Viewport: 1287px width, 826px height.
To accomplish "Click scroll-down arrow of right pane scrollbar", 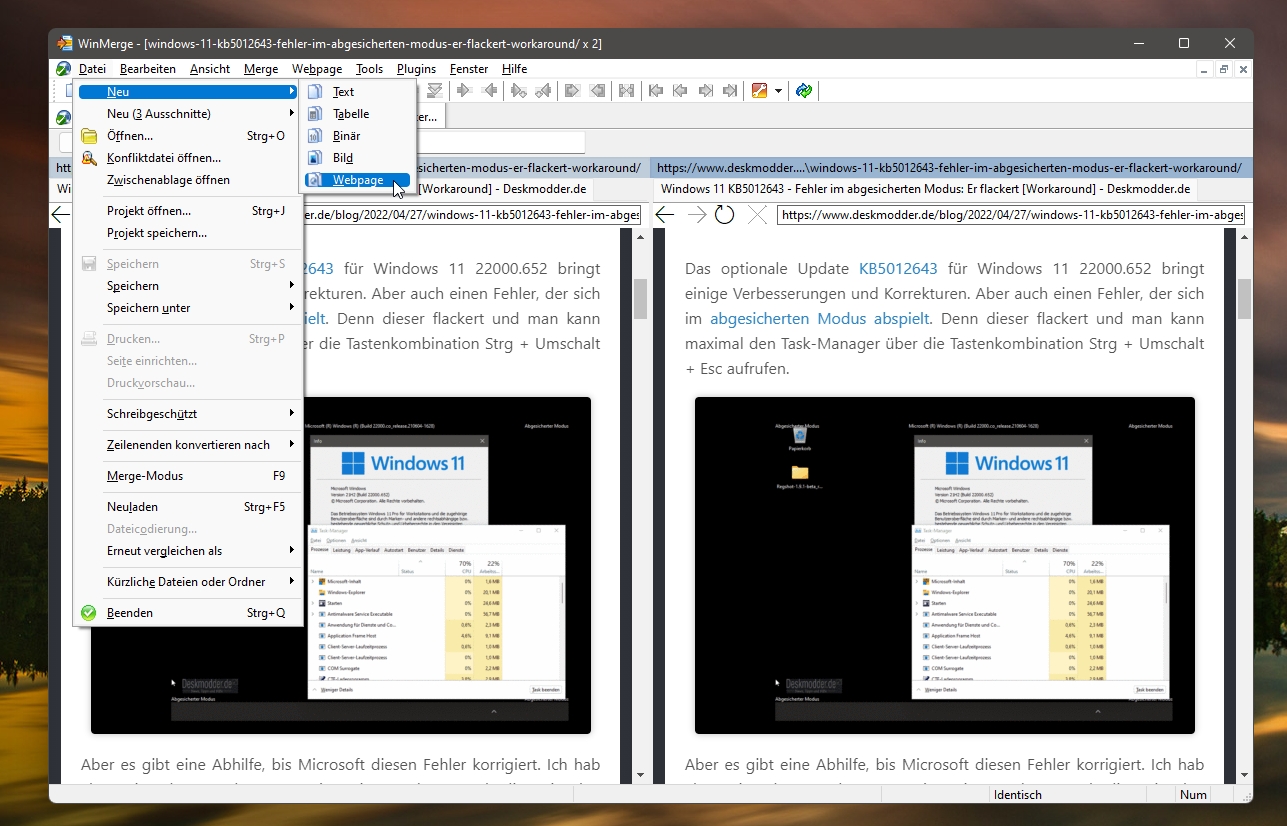I will coord(1245,774).
